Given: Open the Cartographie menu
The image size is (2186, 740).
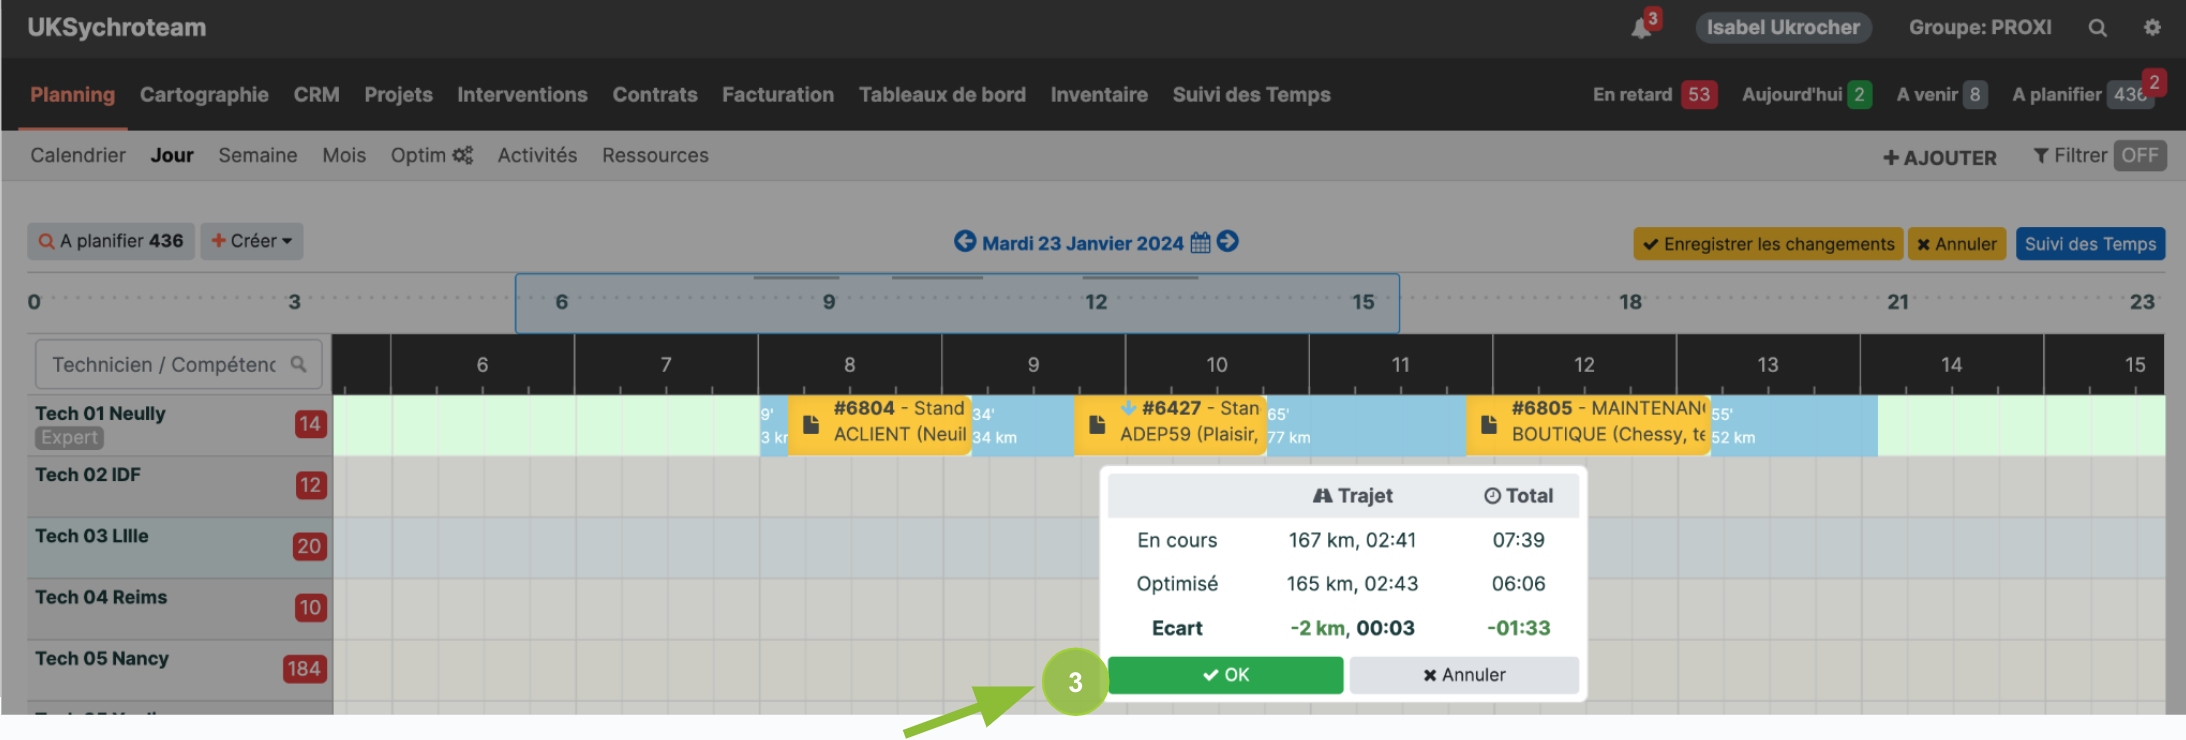Looking at the screenshot, I should tap(204, 95).
